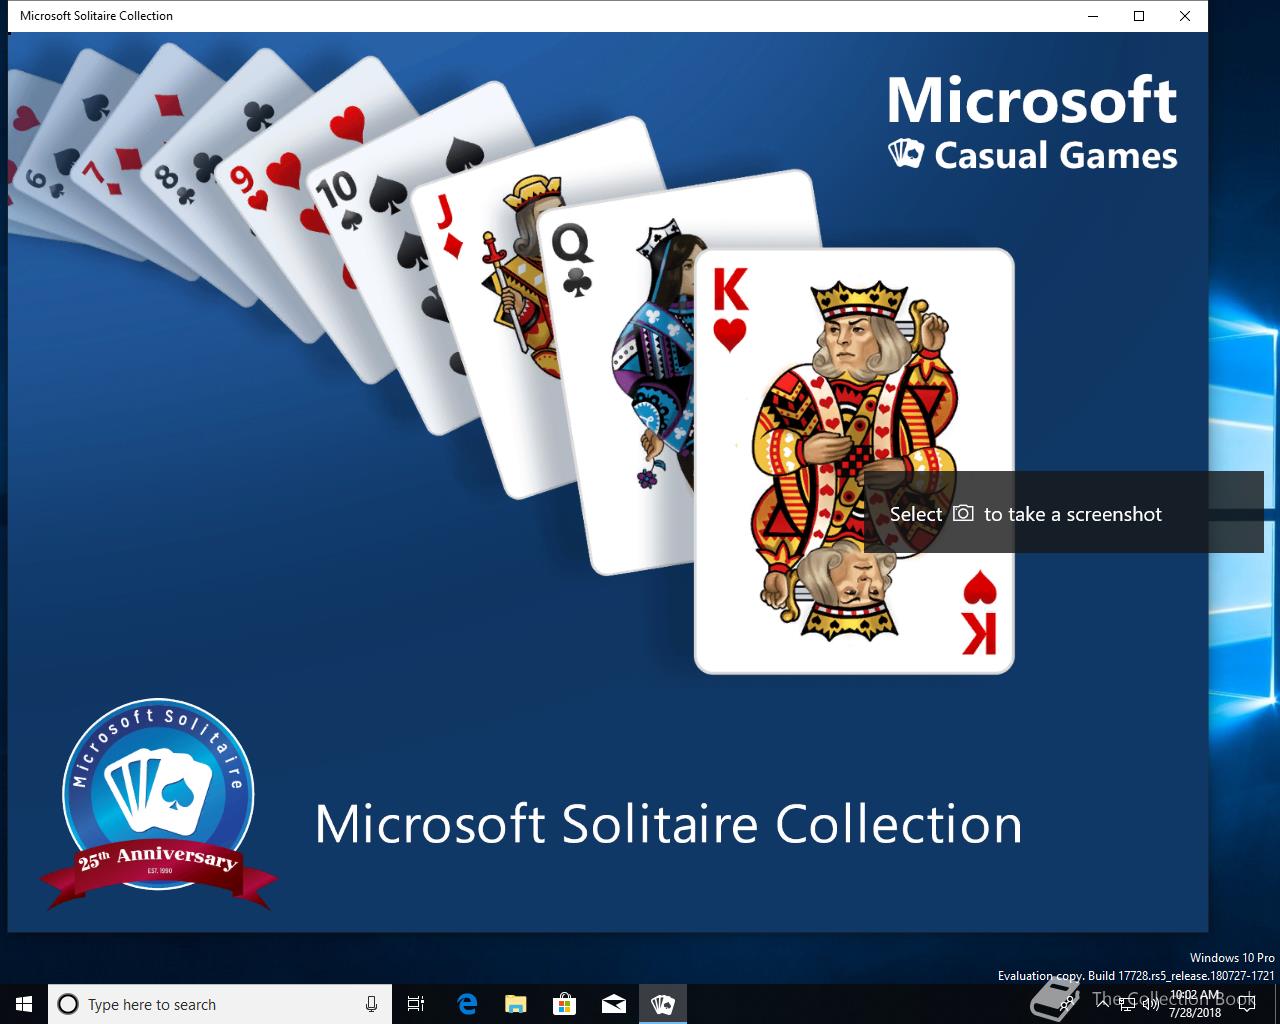Screen dimensions: 1280x1024
Task: Click the Cortana search circle icon
Action: (x=68, y=1004)
